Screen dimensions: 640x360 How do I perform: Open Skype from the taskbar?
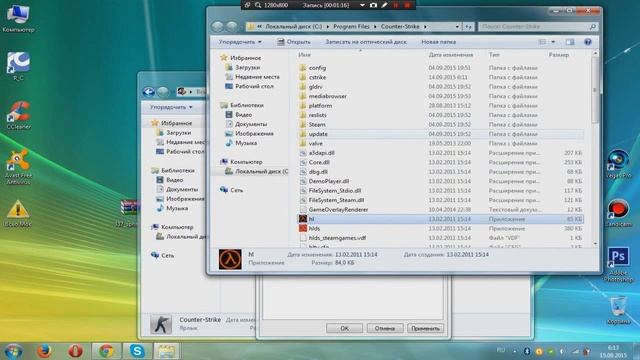pos(137,351)
